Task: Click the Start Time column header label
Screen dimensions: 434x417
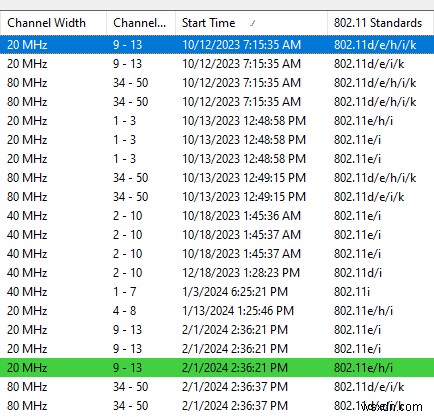Action: click(208, 23)
